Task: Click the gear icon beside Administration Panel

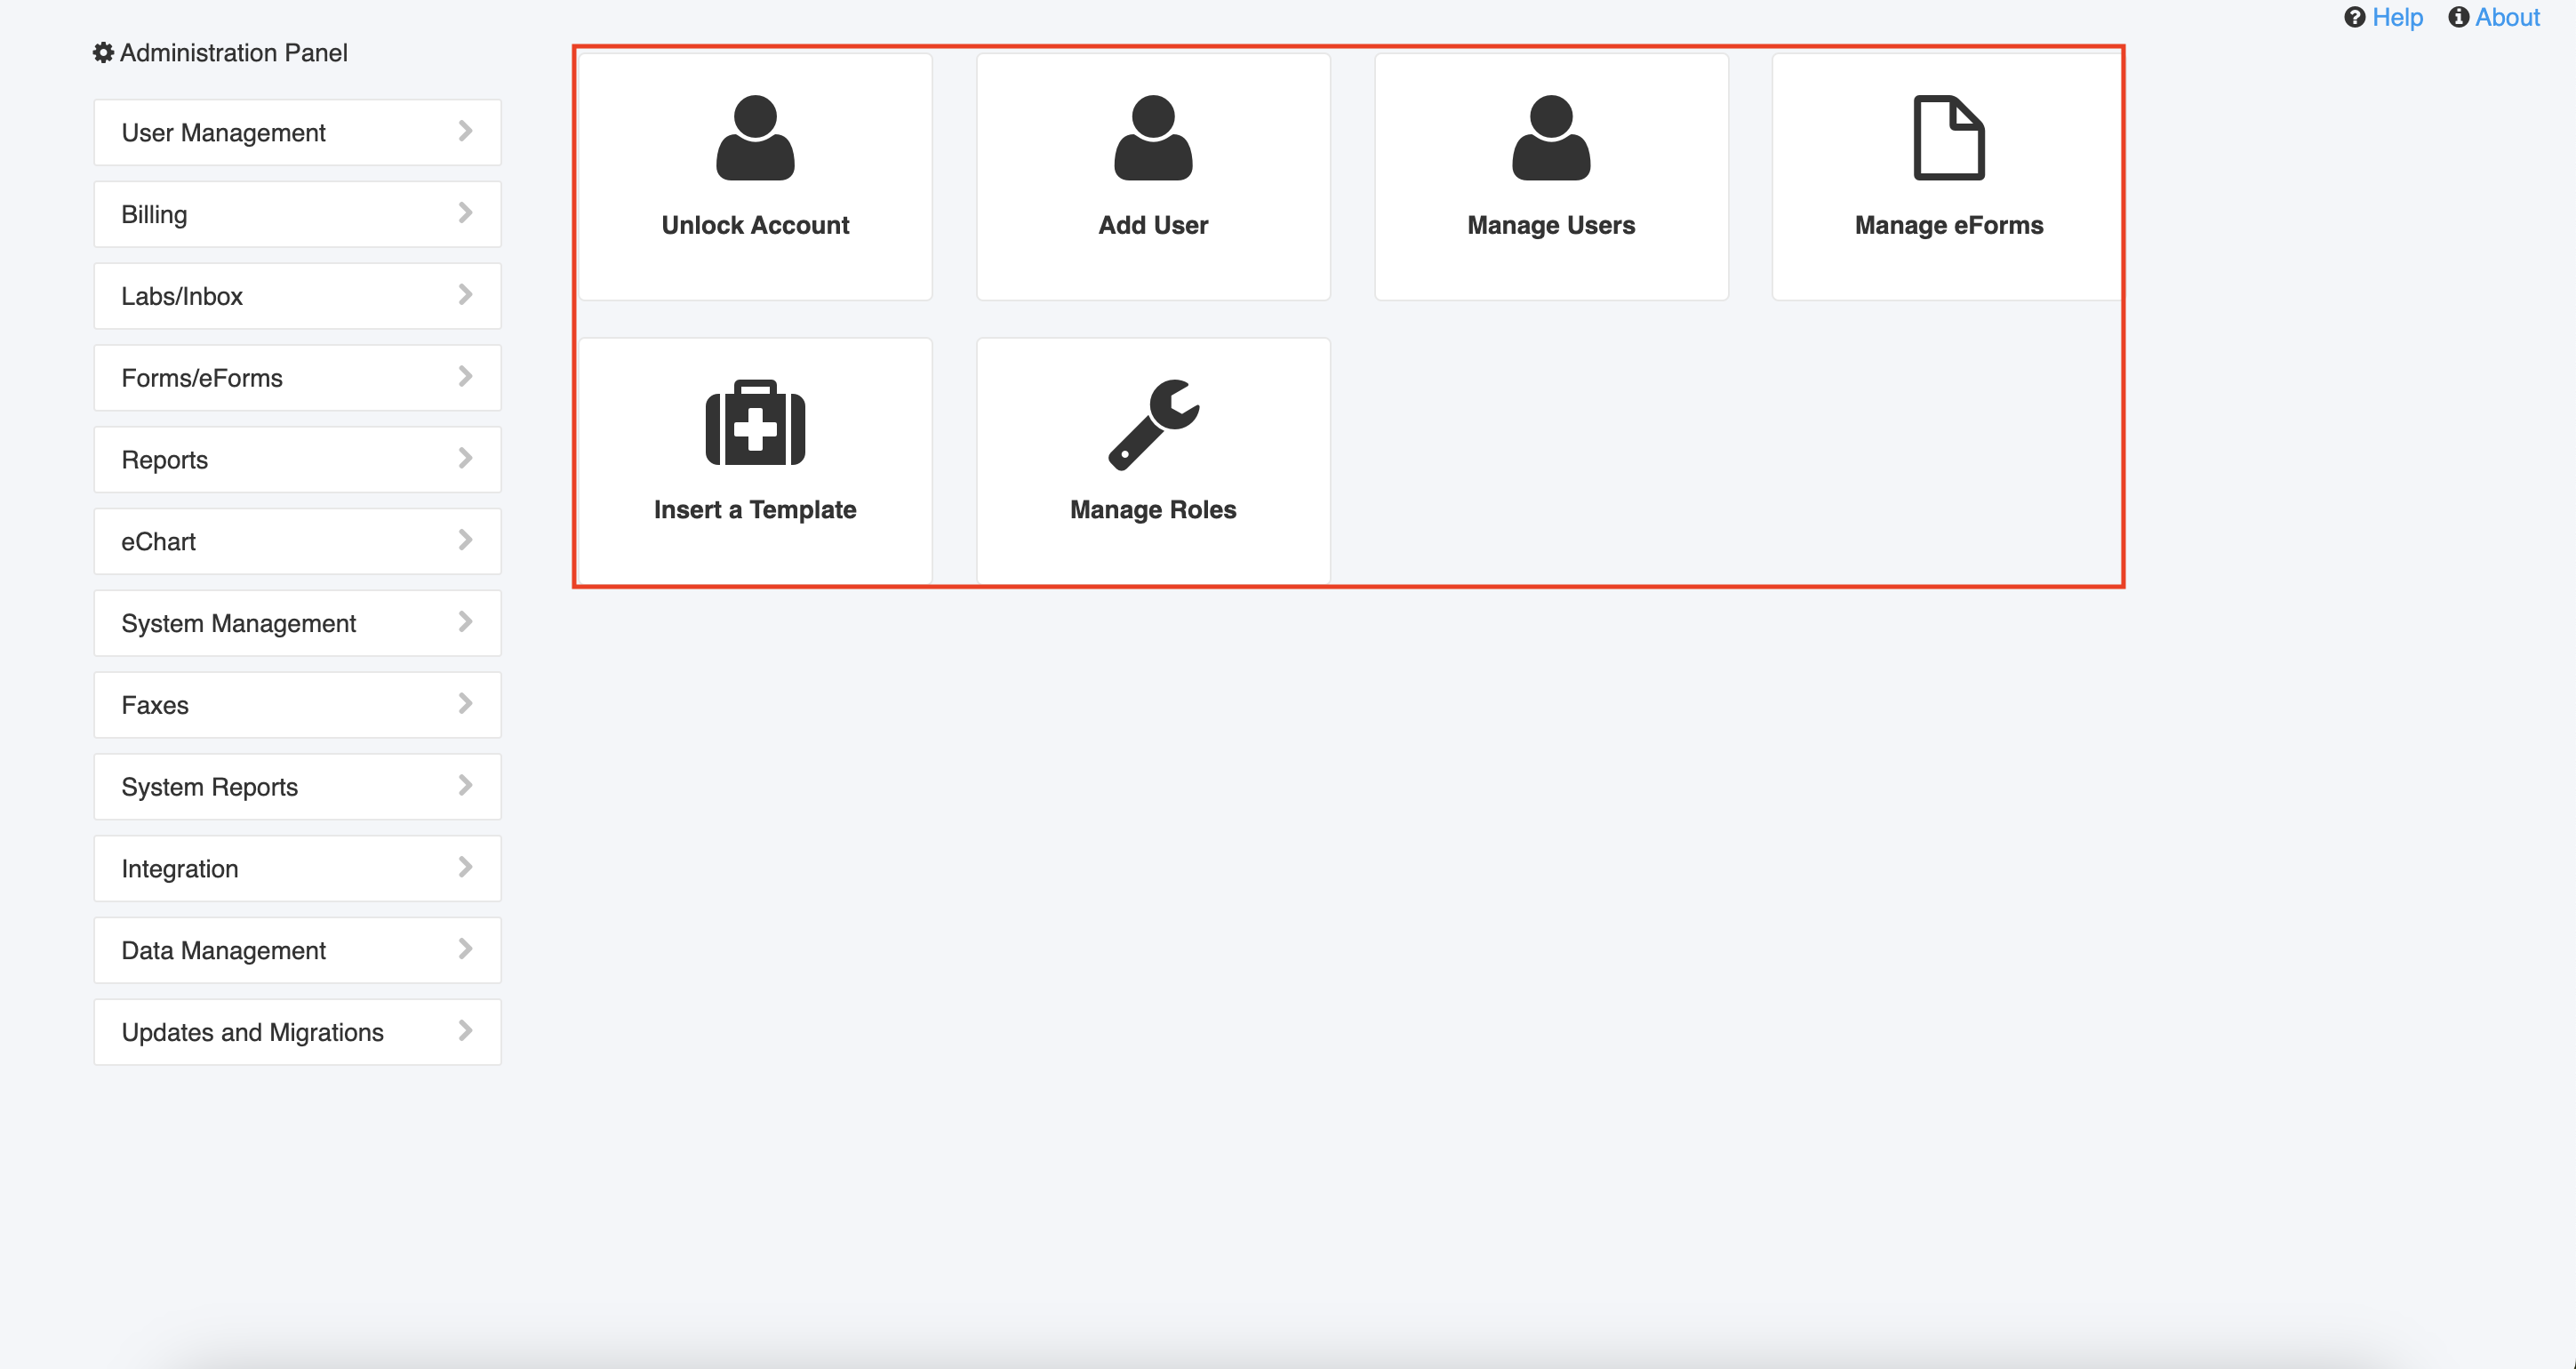Action: [x=103, y=52]
